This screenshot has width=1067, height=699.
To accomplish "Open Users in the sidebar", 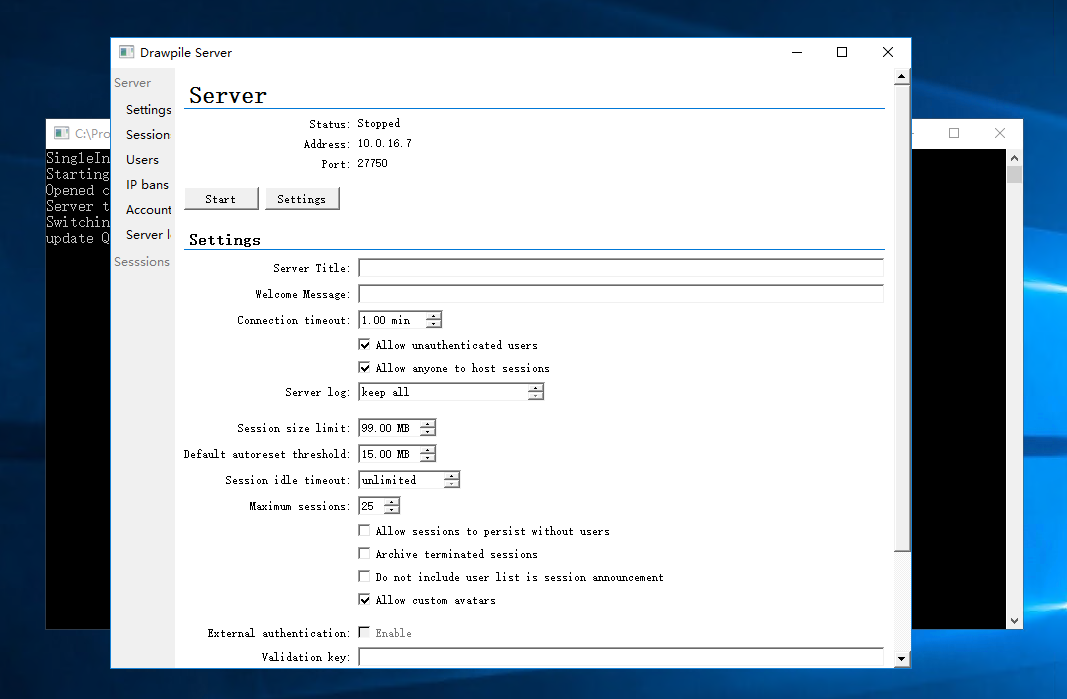I will point(142,160).
